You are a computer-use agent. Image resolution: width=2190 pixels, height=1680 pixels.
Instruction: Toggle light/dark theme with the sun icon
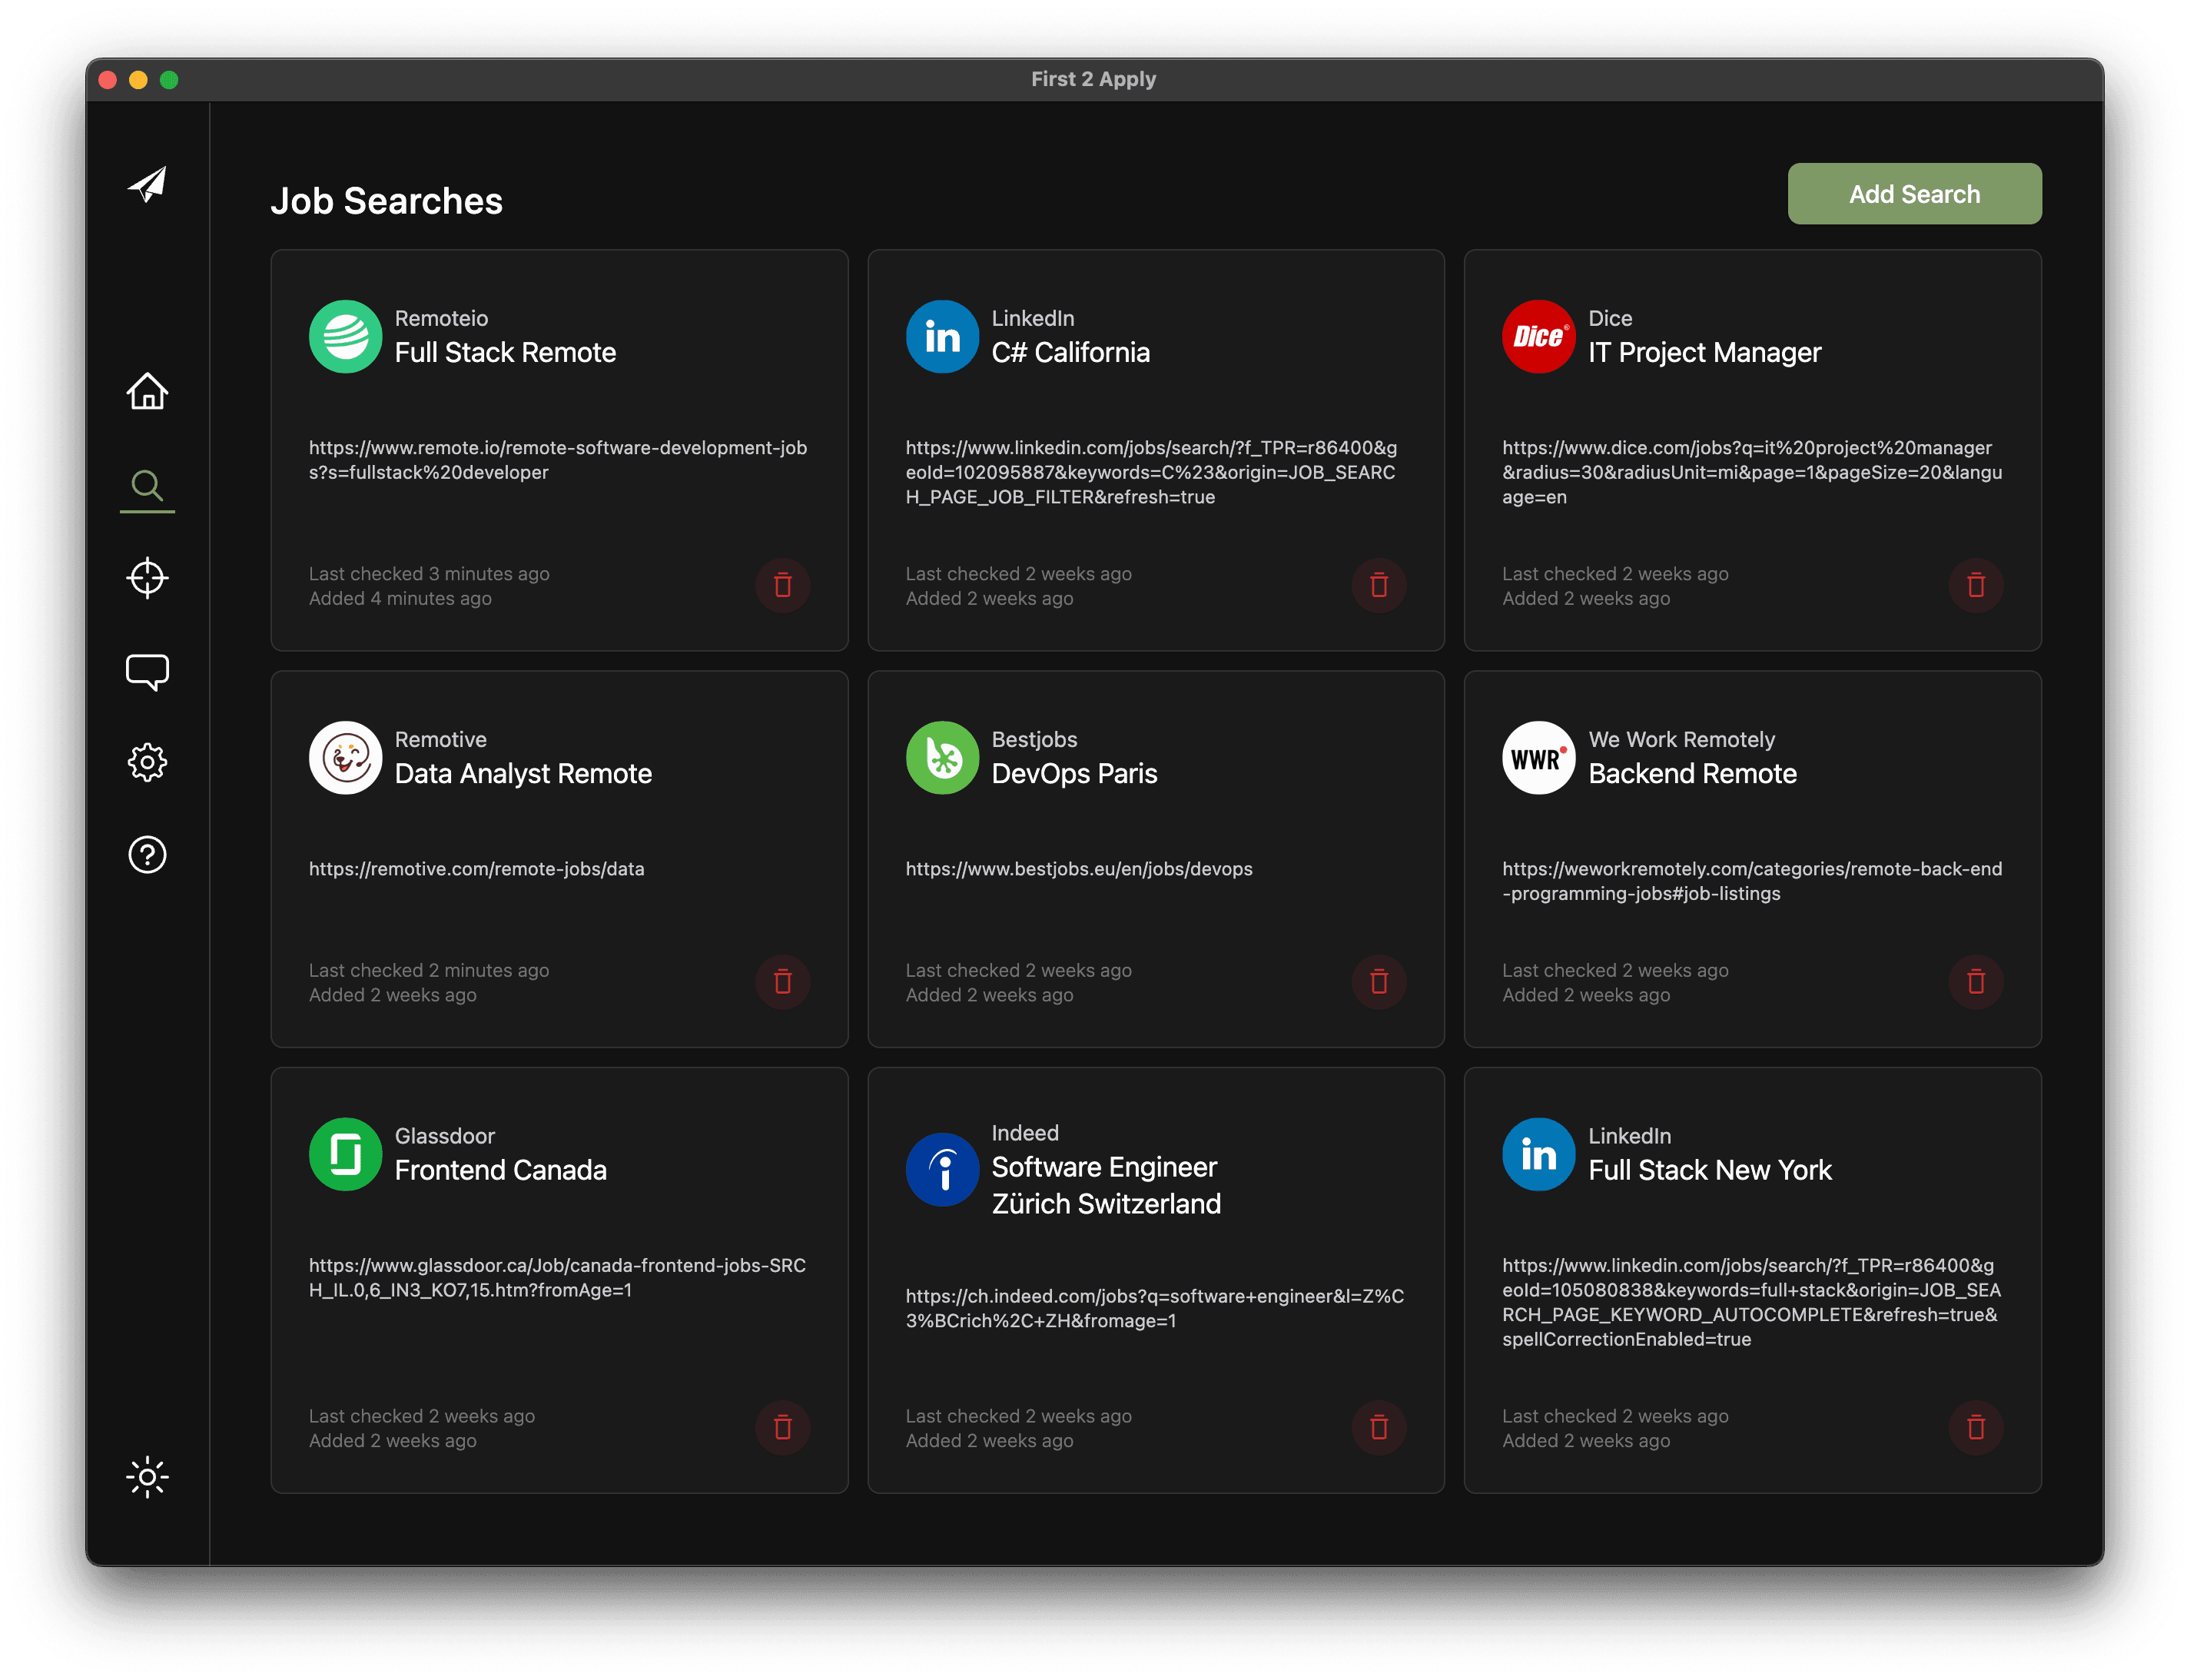pos(147,1477)
